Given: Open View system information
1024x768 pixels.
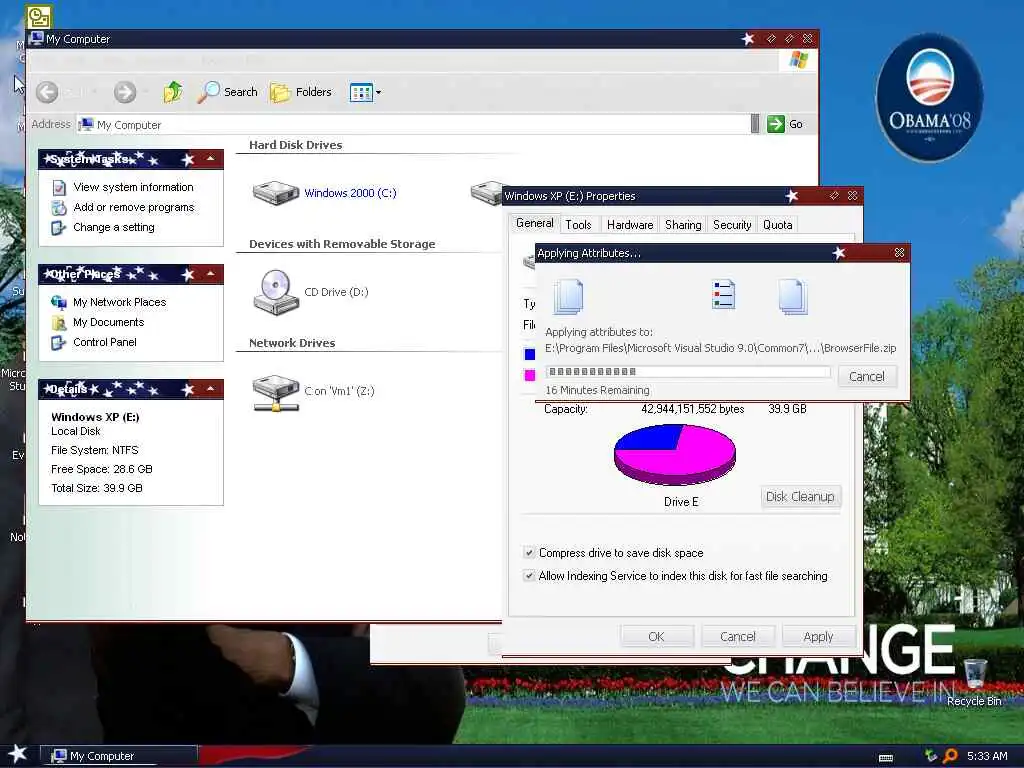Looking at the screenshot, I should point(133,187).
